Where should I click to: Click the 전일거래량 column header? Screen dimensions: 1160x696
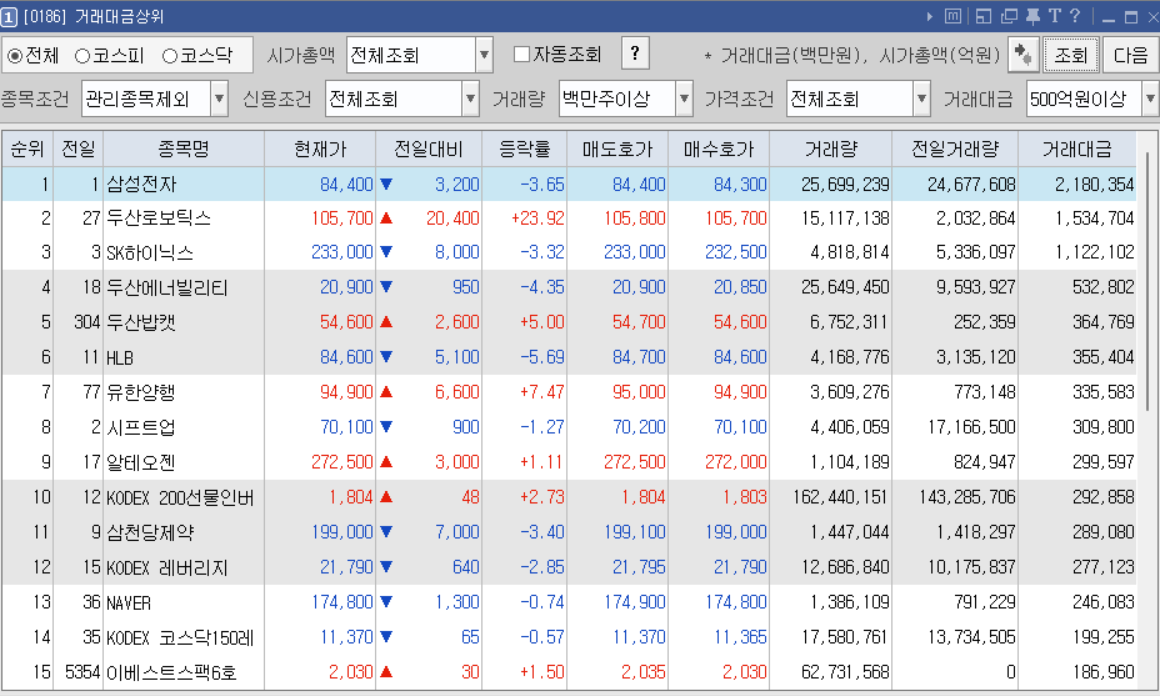[955, 149]
